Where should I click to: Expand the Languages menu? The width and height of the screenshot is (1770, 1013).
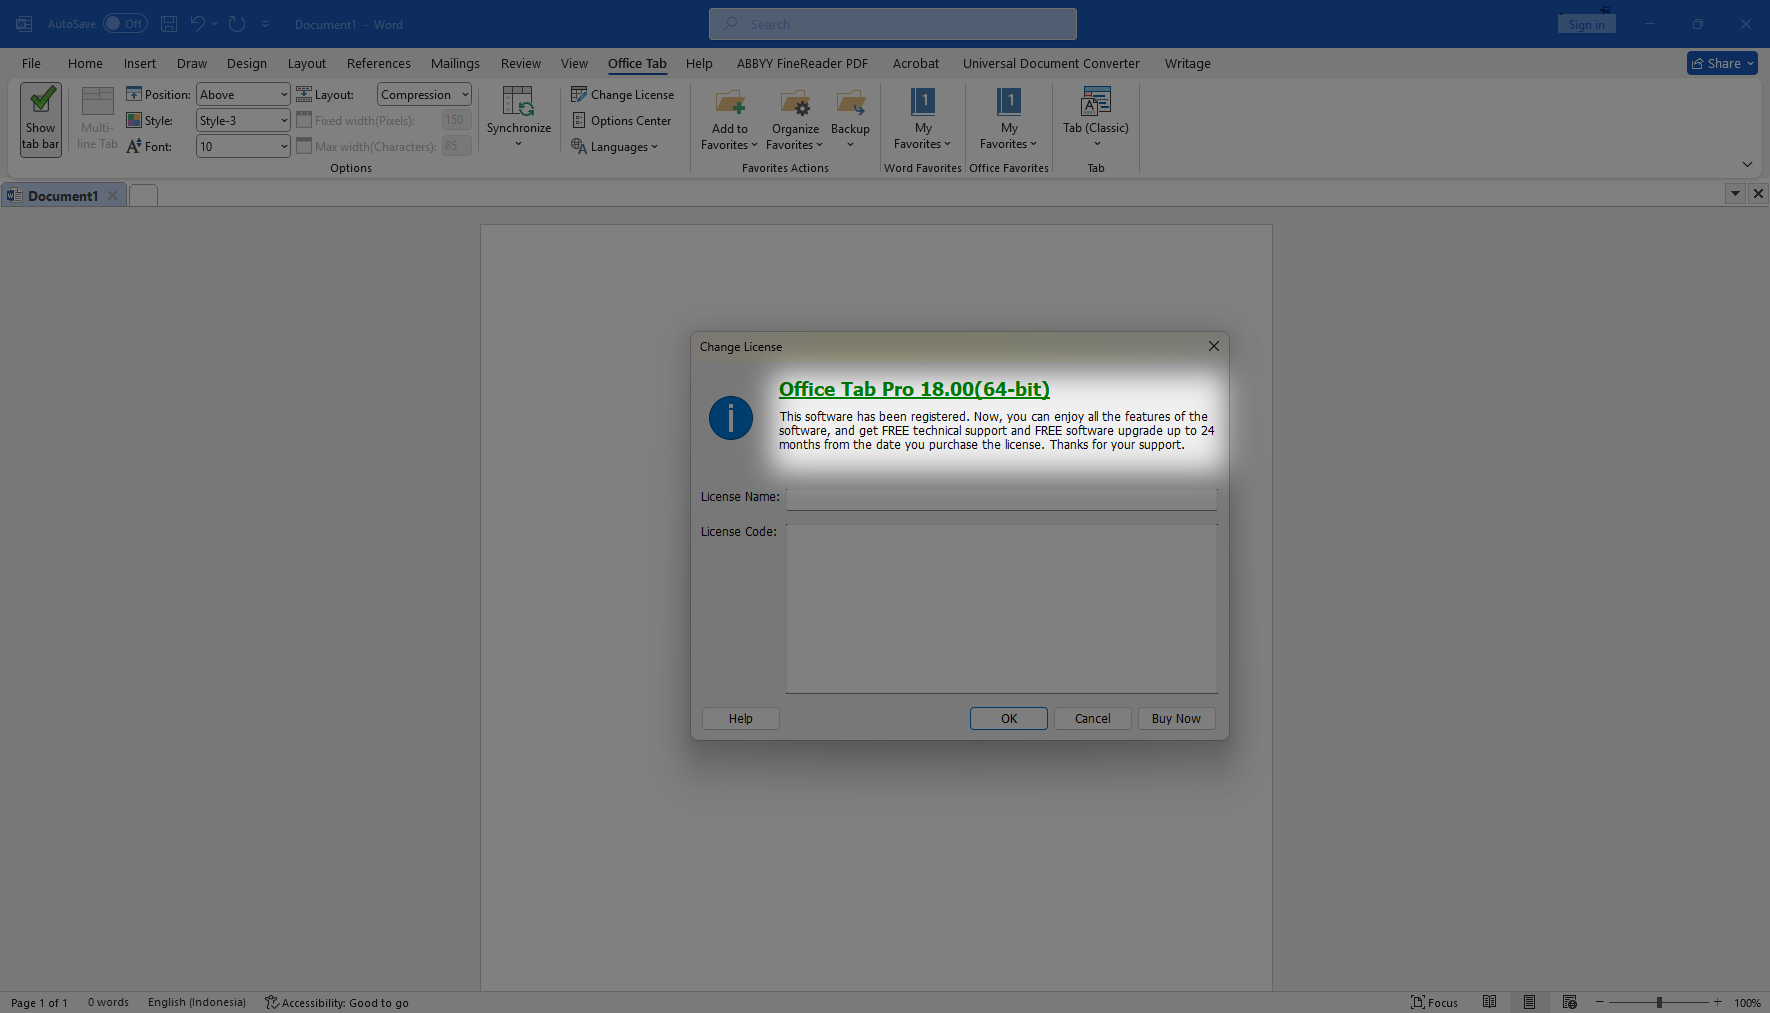(615, 146)
